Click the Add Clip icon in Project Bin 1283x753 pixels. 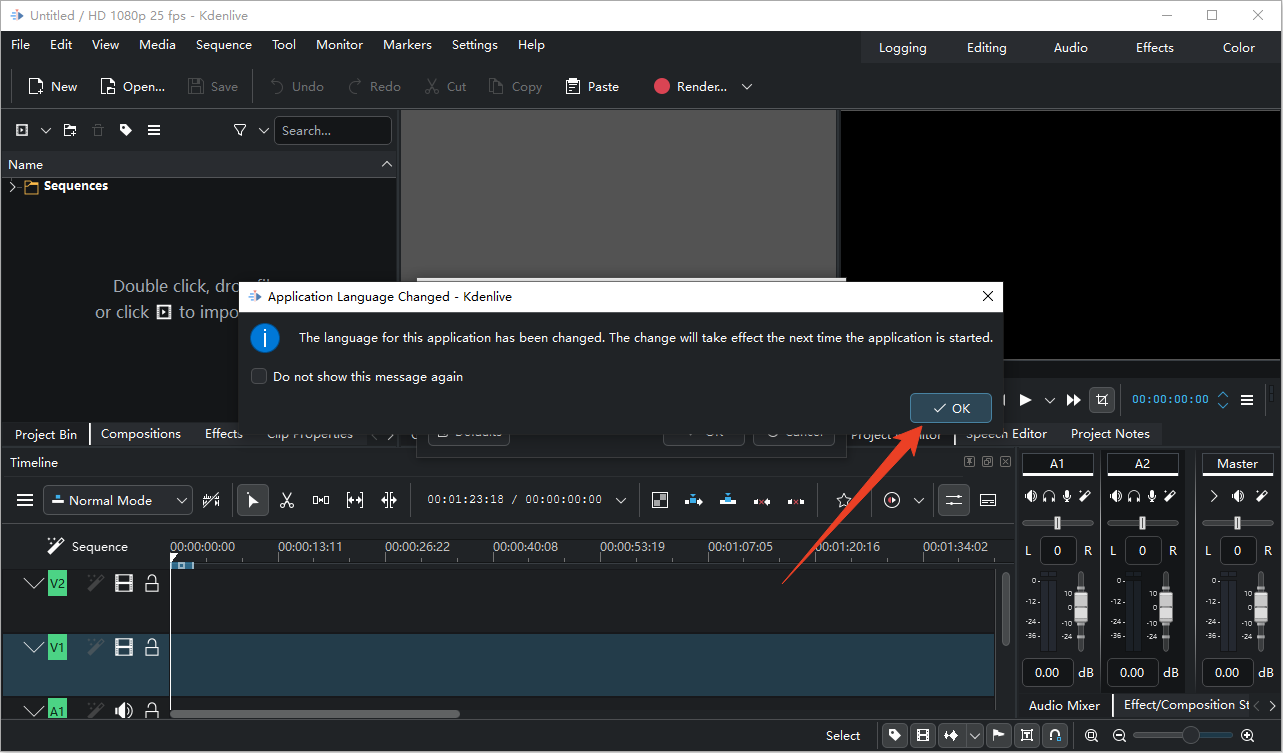22,130
